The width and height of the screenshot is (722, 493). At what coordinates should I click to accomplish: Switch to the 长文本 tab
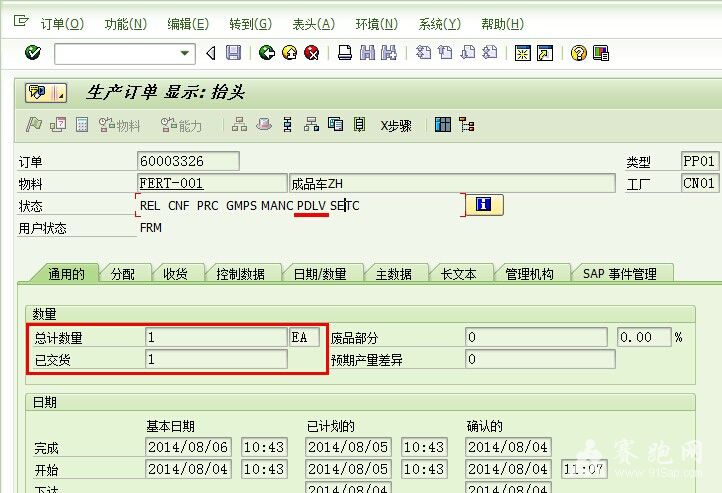point(459,274)
